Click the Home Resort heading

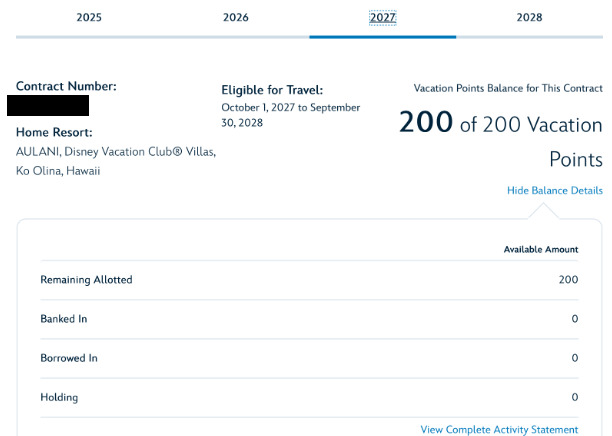54,132
